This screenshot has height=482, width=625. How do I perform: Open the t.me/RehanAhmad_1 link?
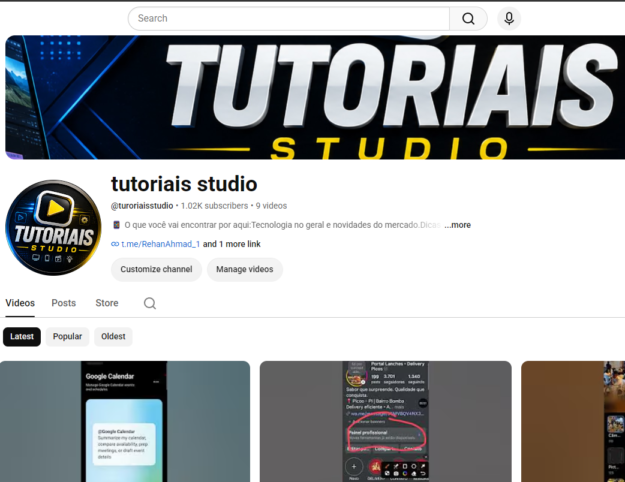click(160, 244)
